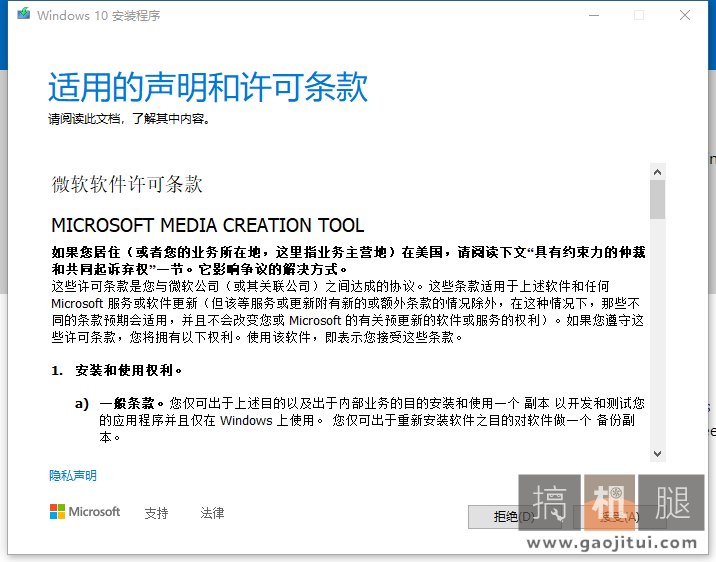Click the text 请阅读此文档，了解其中内容
This screenshot has height=562, width=716.
[129, 119]
